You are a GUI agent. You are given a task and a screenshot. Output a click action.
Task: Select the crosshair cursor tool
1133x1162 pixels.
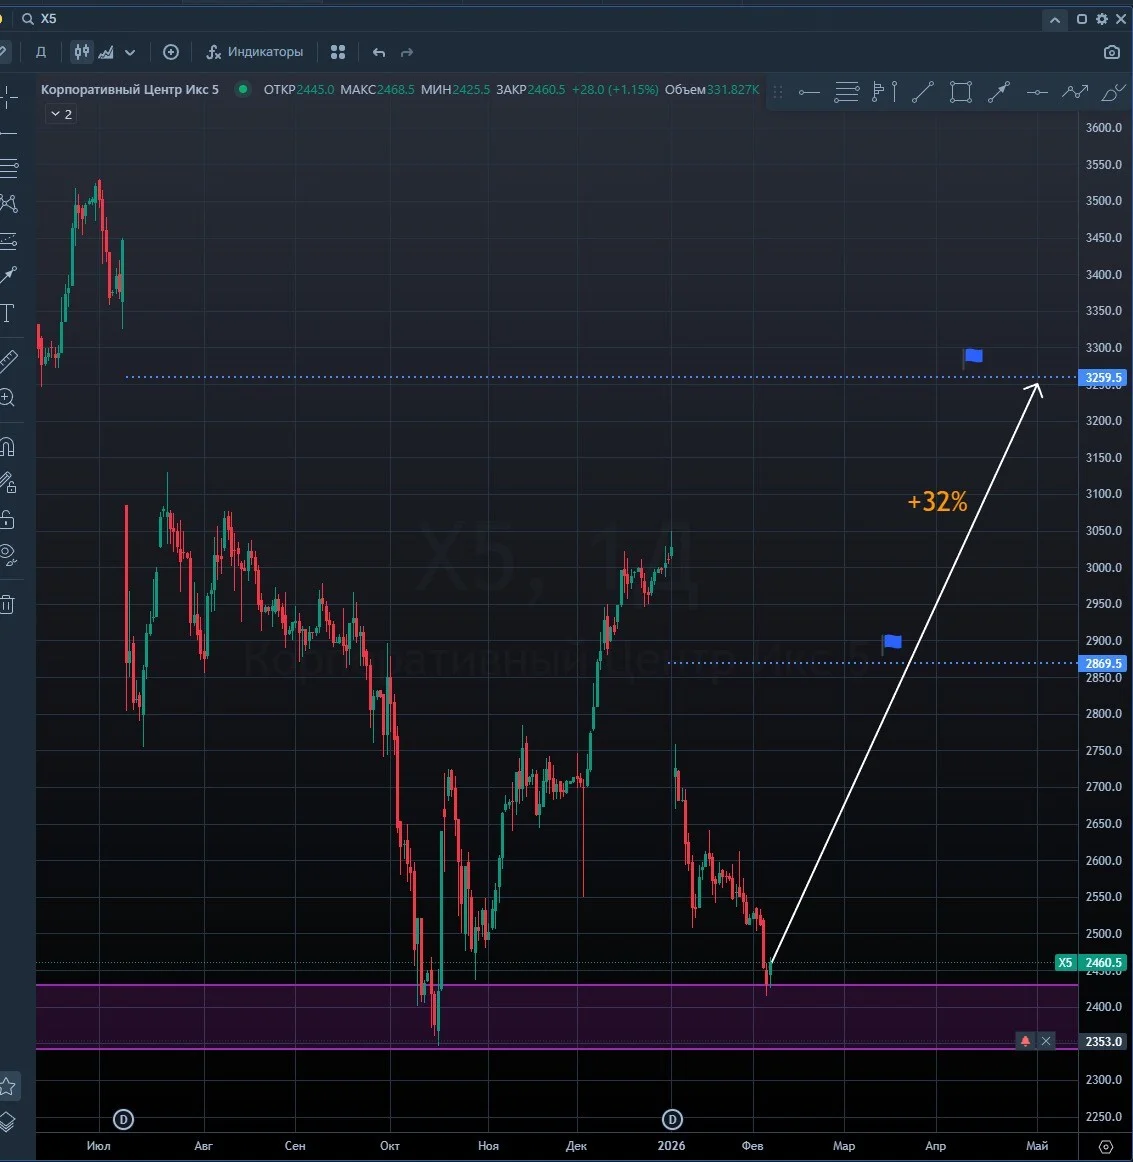7,97
